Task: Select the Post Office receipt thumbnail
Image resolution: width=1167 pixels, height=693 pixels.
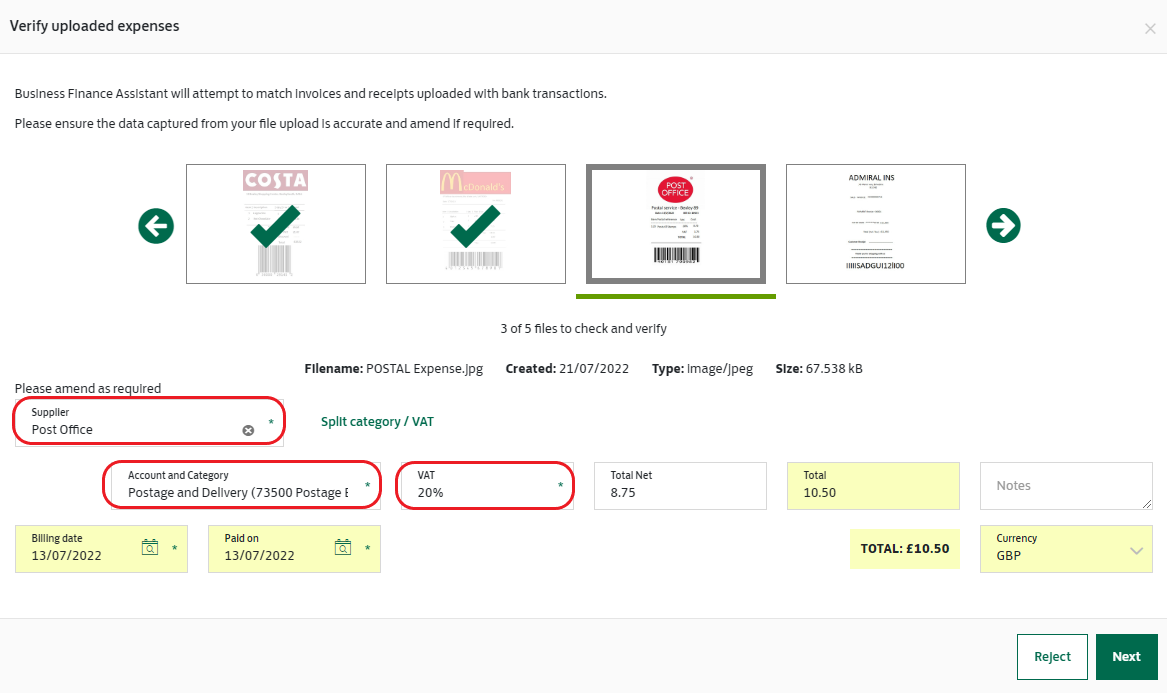Action: [x=675, y=224]
